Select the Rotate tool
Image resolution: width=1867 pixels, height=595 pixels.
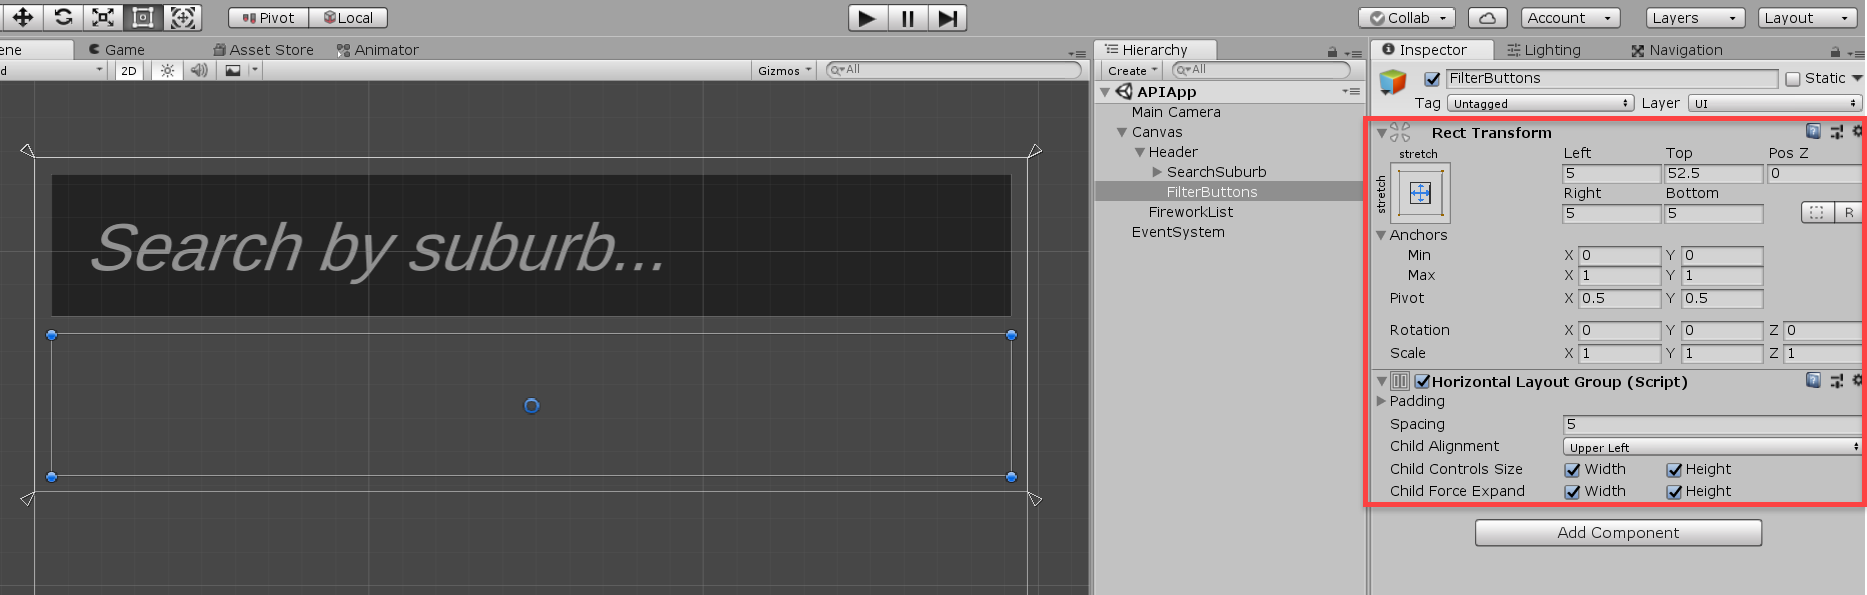63,17
